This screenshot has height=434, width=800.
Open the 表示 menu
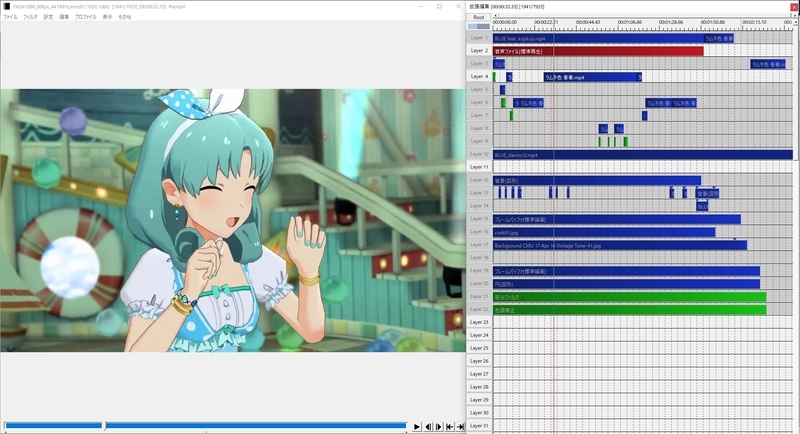pyautogui.click(x=107, y=17)
